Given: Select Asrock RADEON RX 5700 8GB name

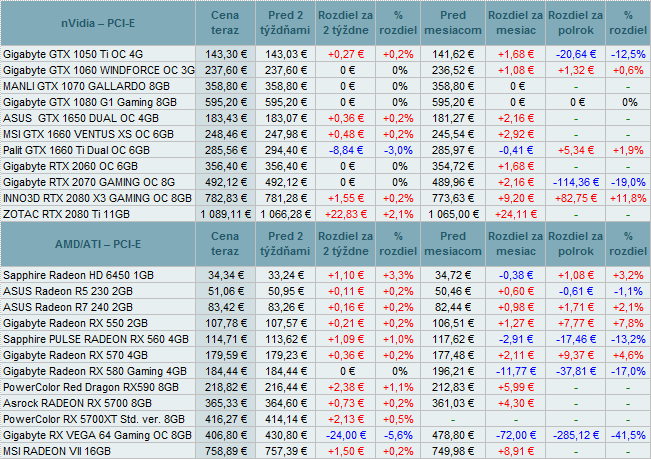Looking at the screenshot, I should pyautogui.click(x=78, y=403).
